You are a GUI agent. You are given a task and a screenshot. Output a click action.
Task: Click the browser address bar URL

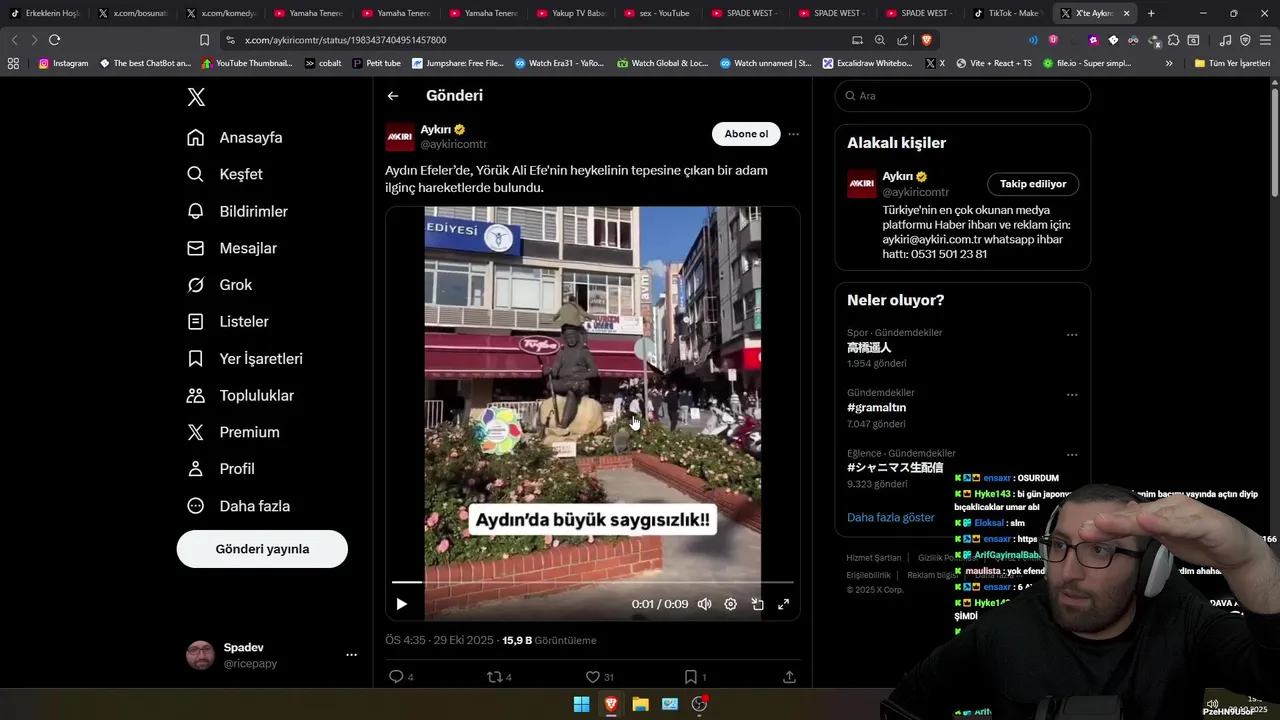tap(345, 40)
